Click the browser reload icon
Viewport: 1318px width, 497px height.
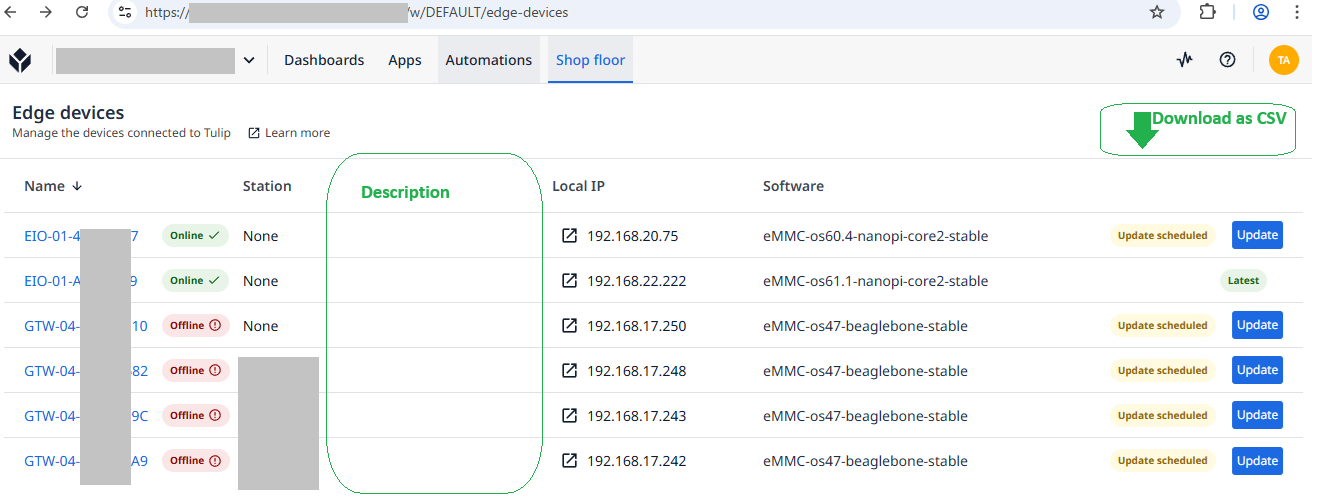coord(82,12)
